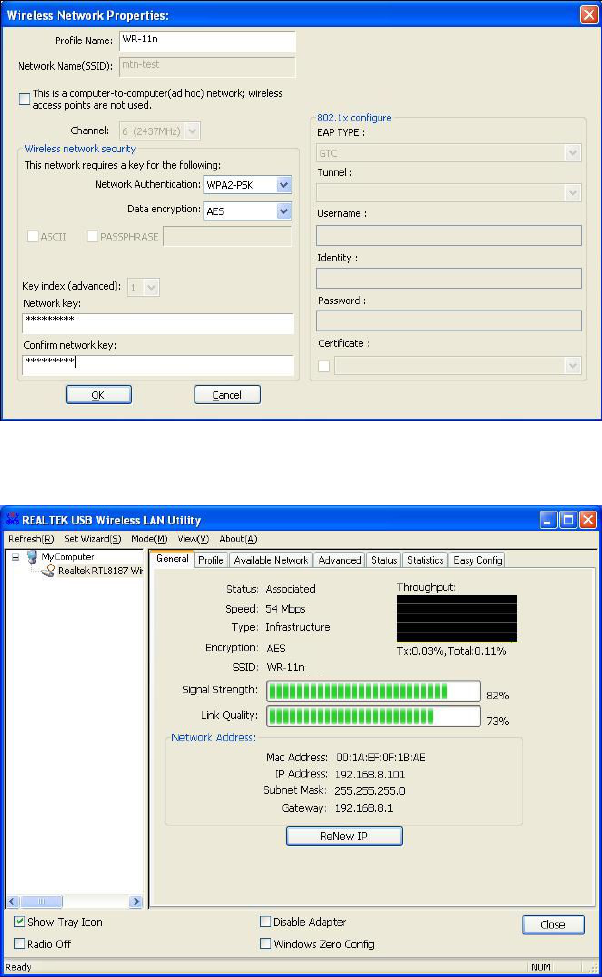The width and height of the screenshot is (602, 977).
Task: Click Cancel in Wireless Network Properties
Action: pos(227,394)
